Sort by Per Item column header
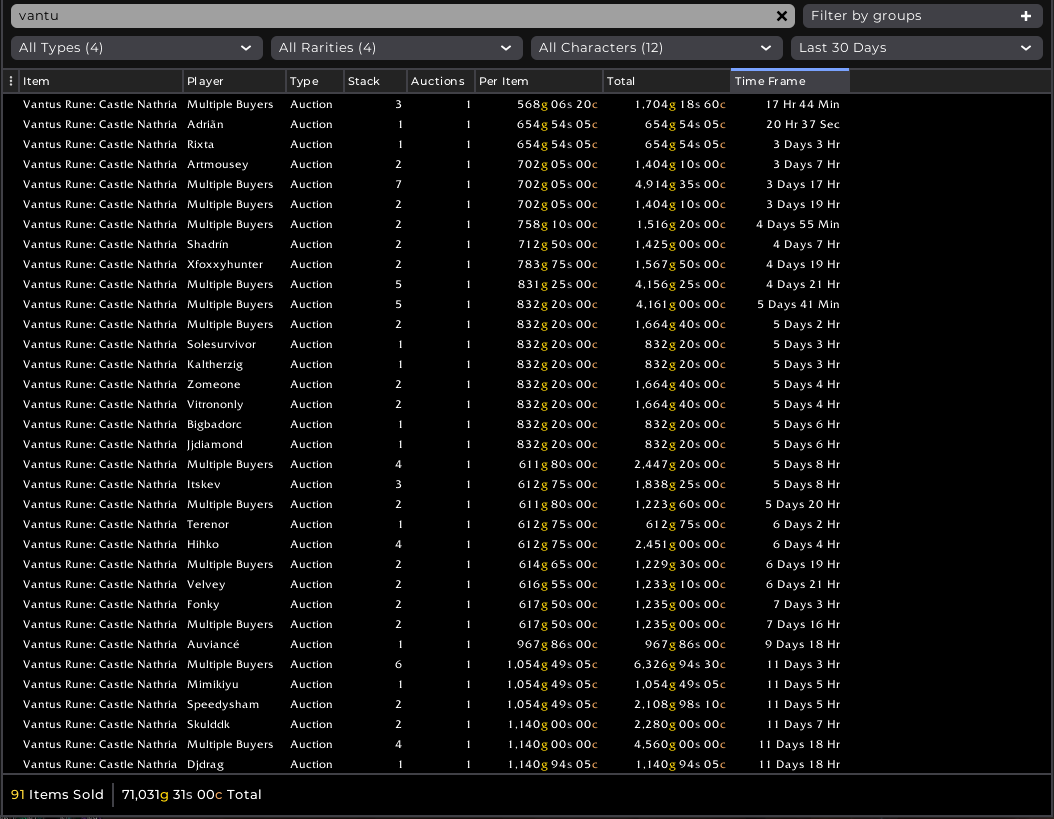Screen dimensions: 1054x819 (538, 81)
